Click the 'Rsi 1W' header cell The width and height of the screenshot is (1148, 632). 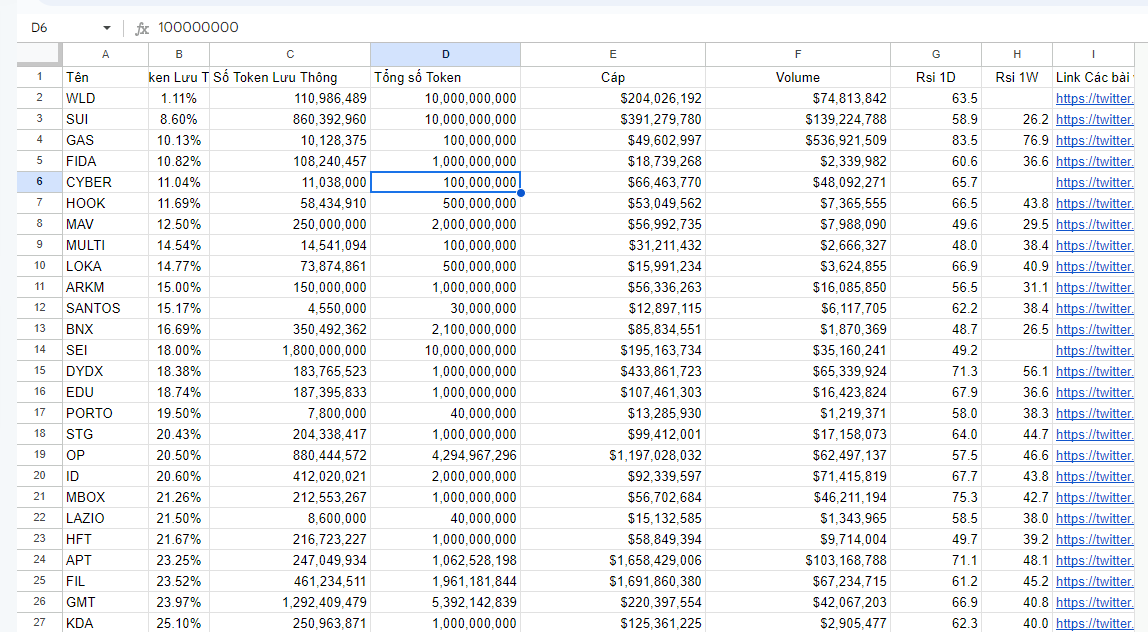pyautogui.click(x=1017, y=78)
